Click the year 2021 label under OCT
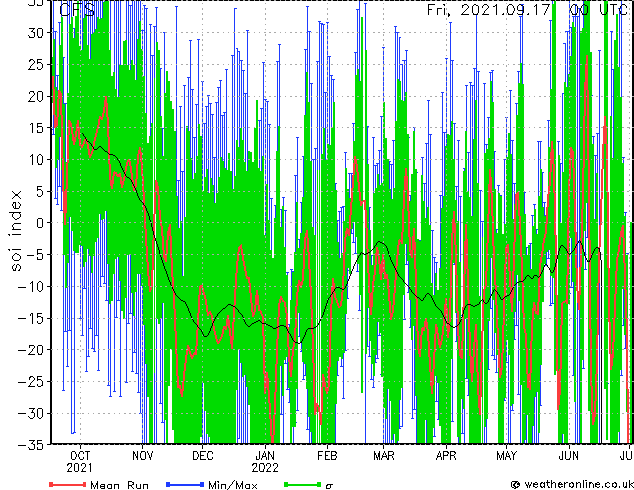Screen dimensions: 634x490 tap(79, 468)
